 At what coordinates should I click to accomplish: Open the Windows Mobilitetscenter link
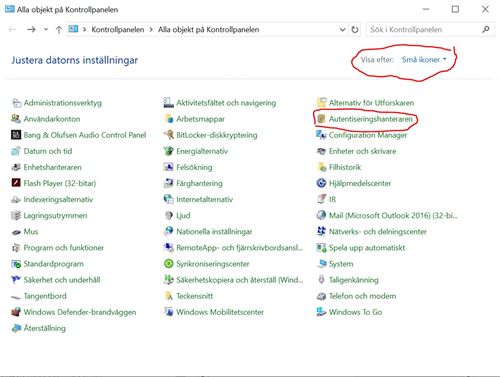coord(220,312)
